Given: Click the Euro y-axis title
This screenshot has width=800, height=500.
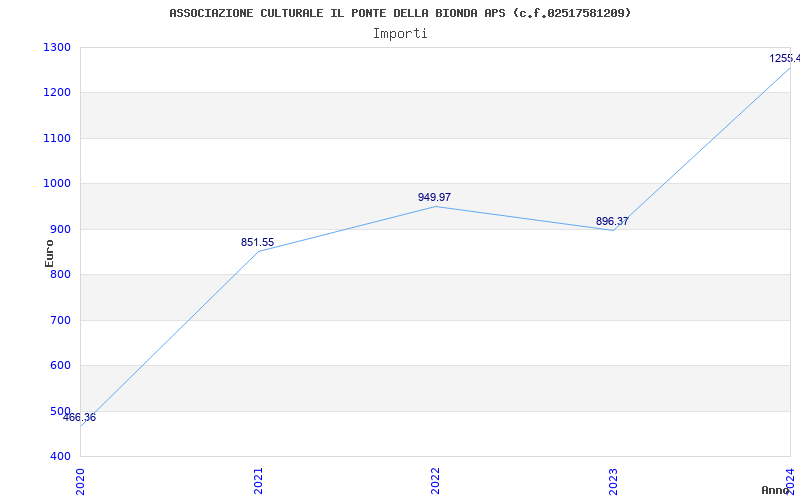Looking at the screenshot, I should tap(49, 253).
